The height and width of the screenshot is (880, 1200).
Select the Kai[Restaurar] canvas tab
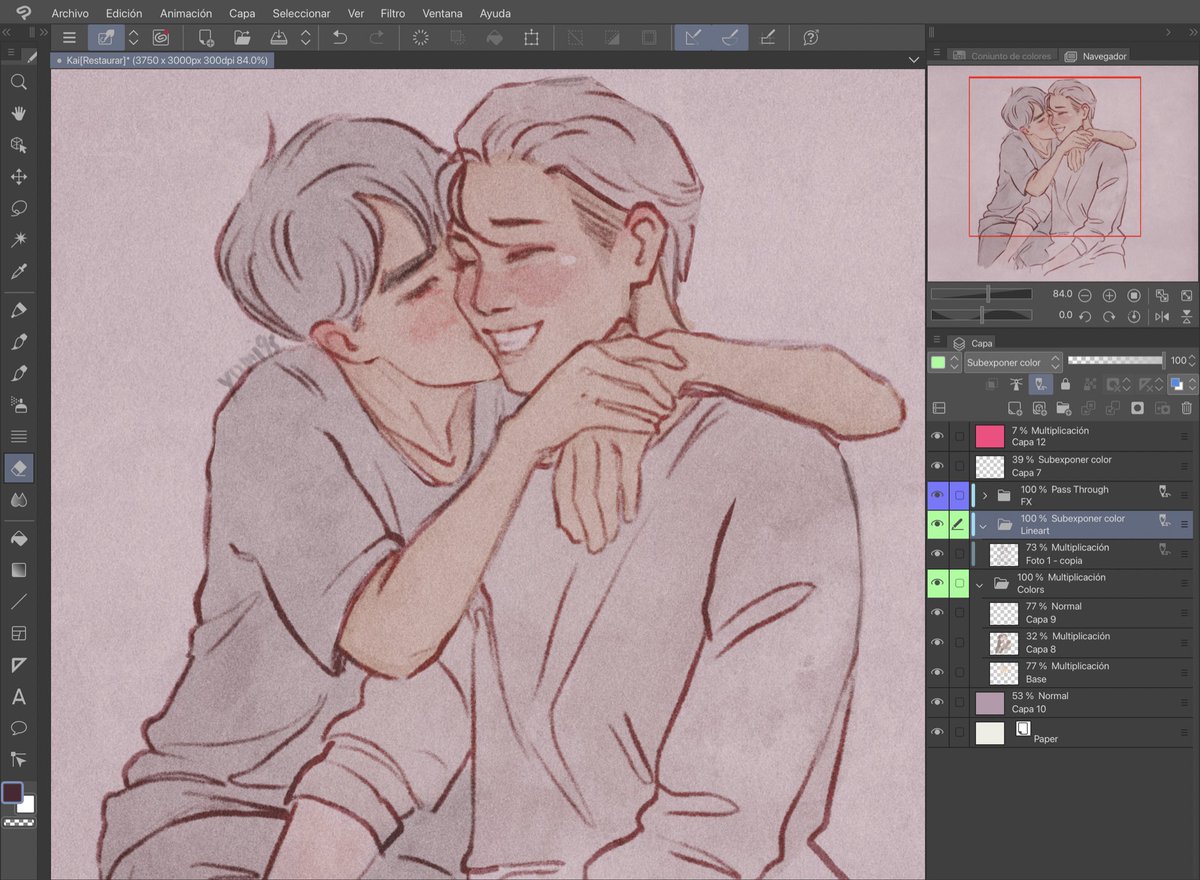click(162, 60)
